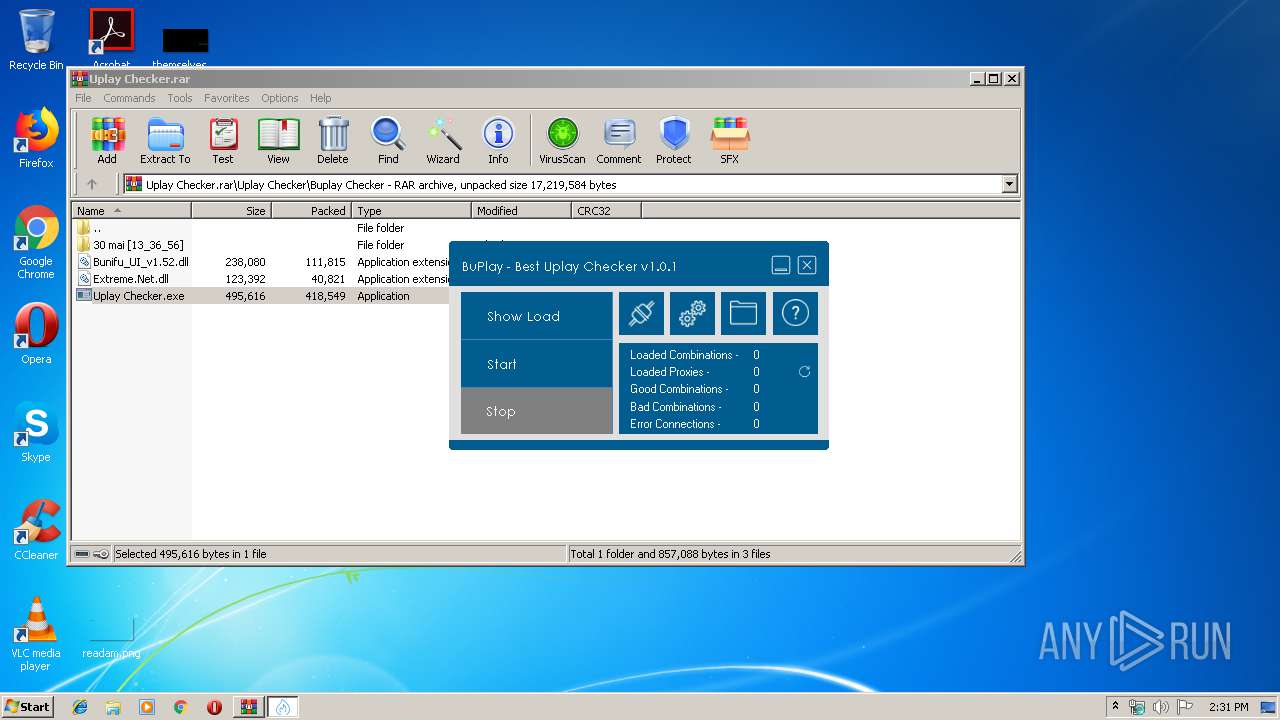
Task: Click the Recycle Bin desktop icon
Action: tap(36, 40)
